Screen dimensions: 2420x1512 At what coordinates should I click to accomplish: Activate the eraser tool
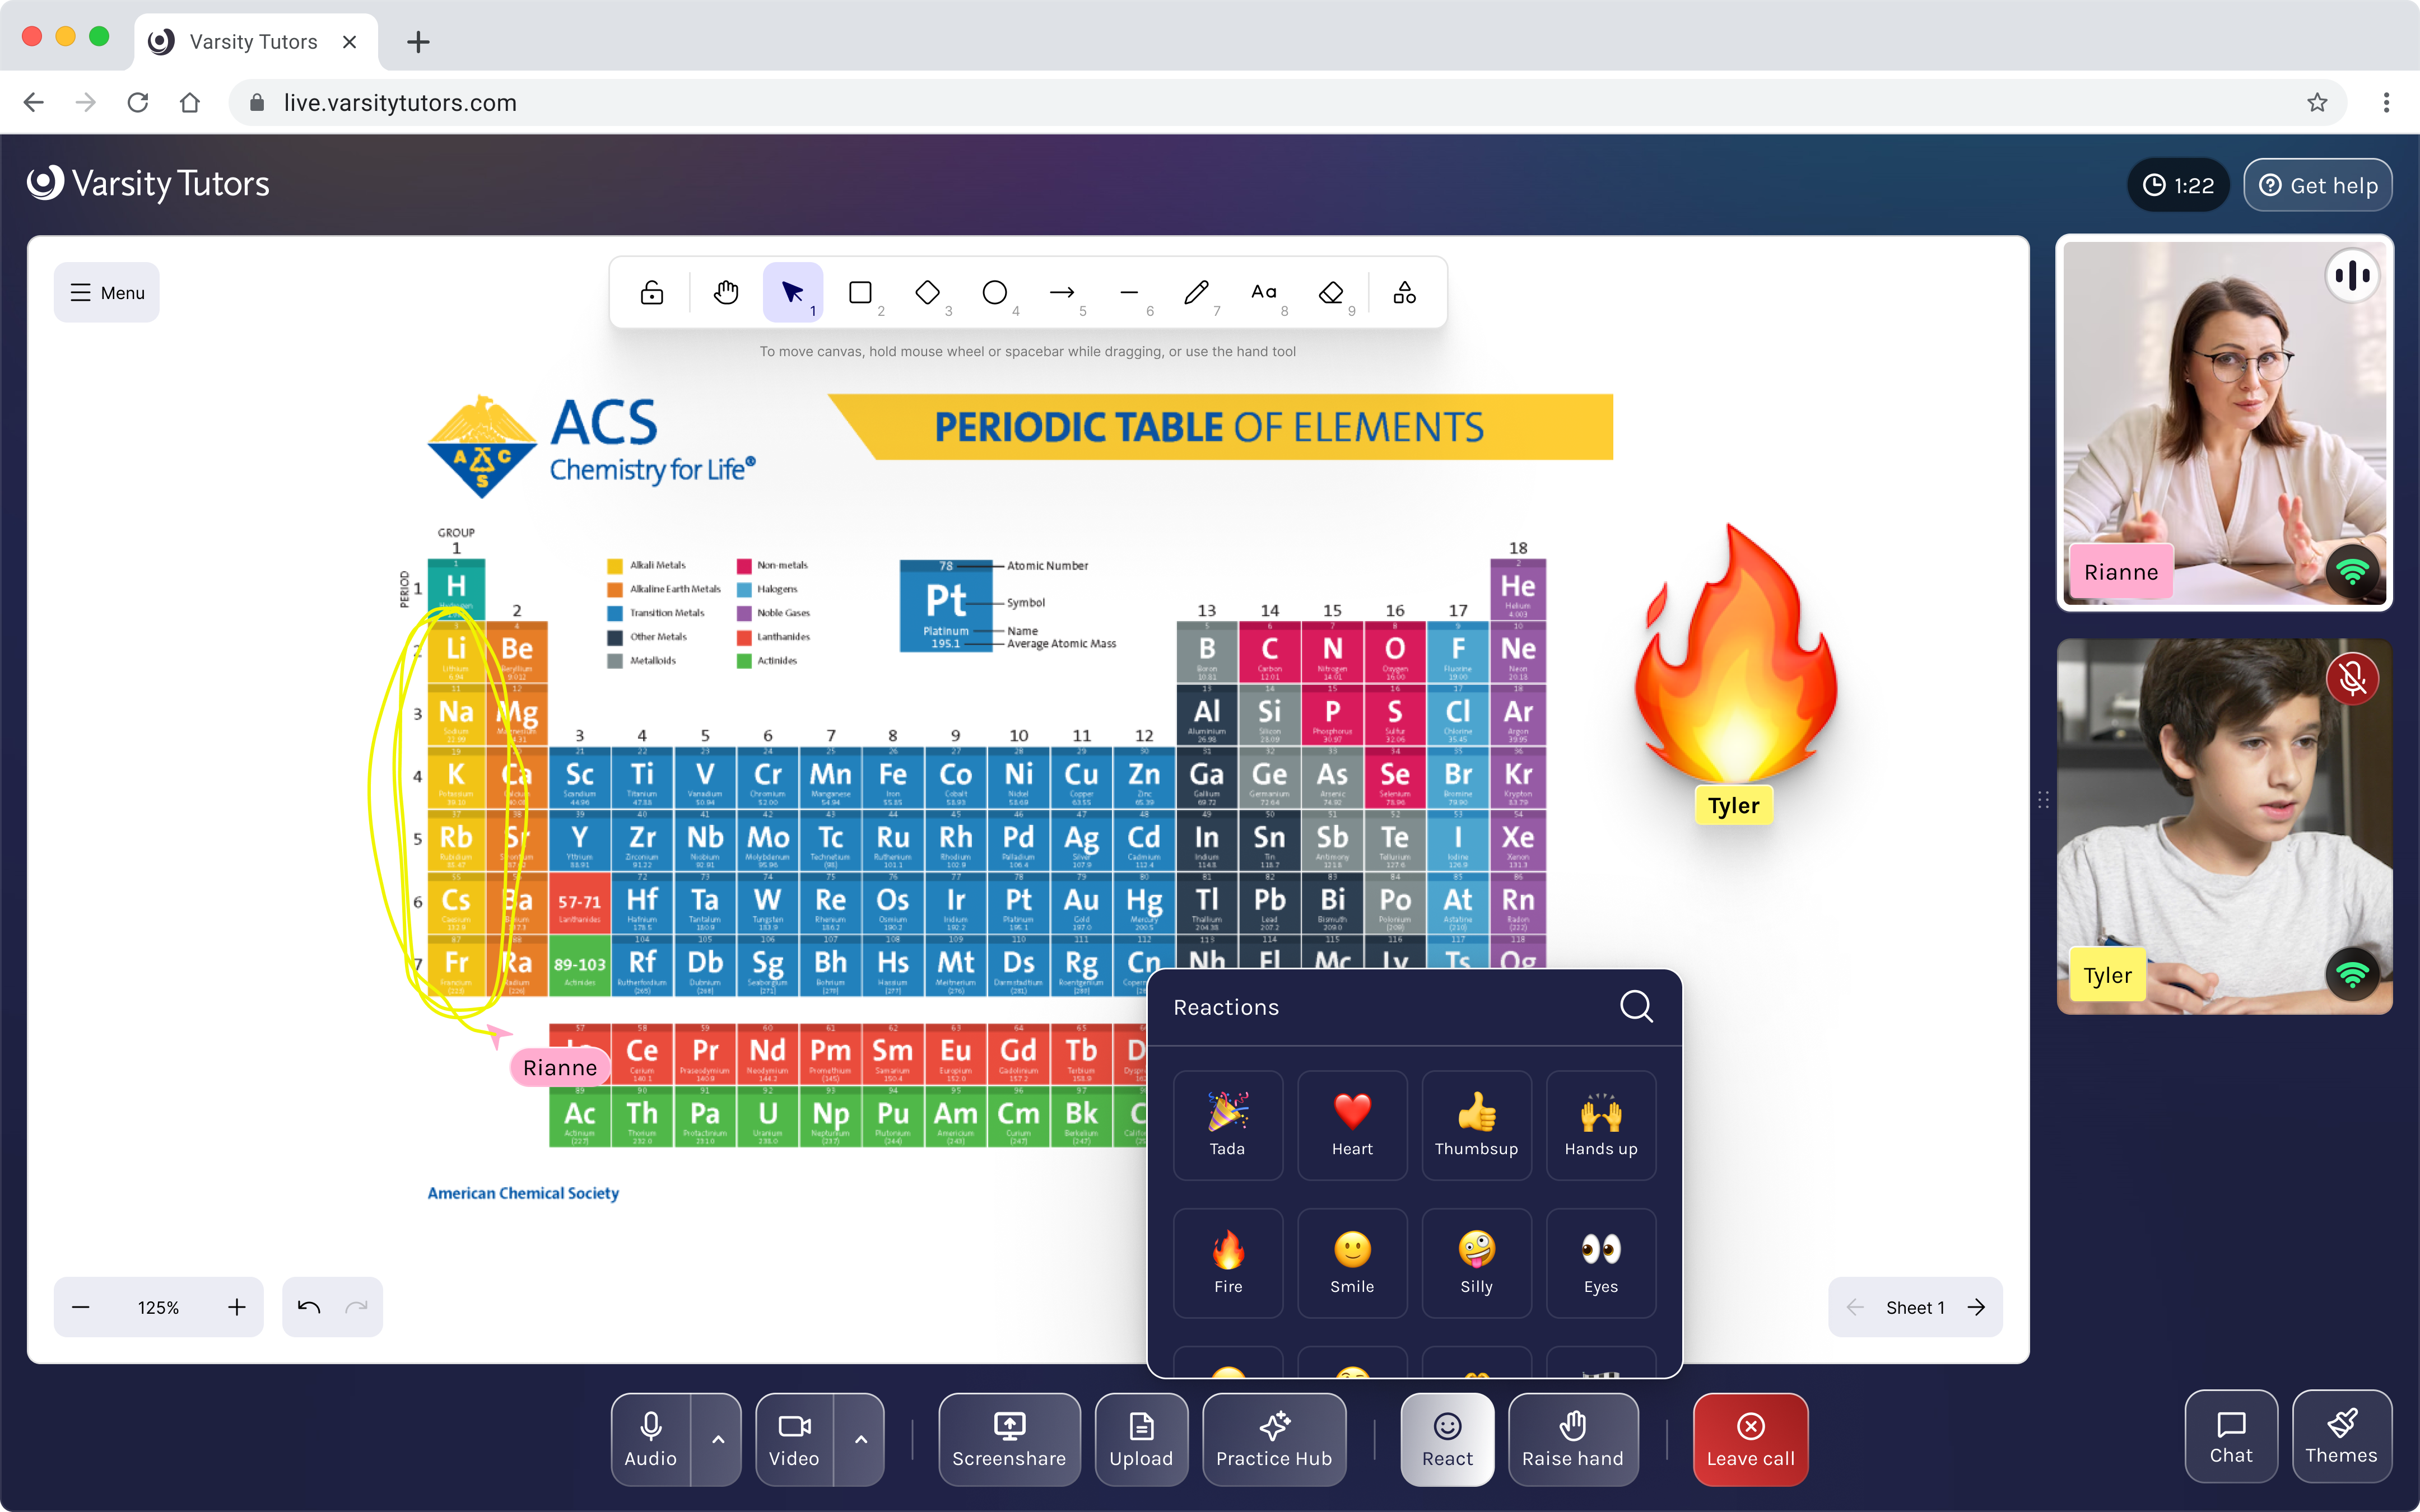click(1330, 293)
